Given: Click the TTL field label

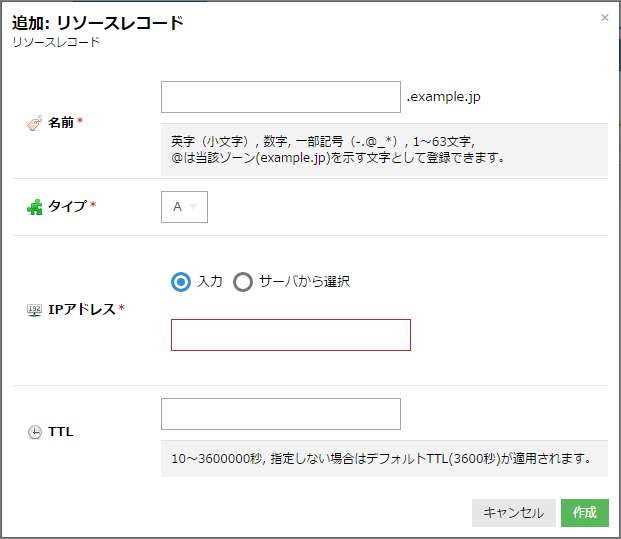Looking at the screenshot, I should 61,432.
